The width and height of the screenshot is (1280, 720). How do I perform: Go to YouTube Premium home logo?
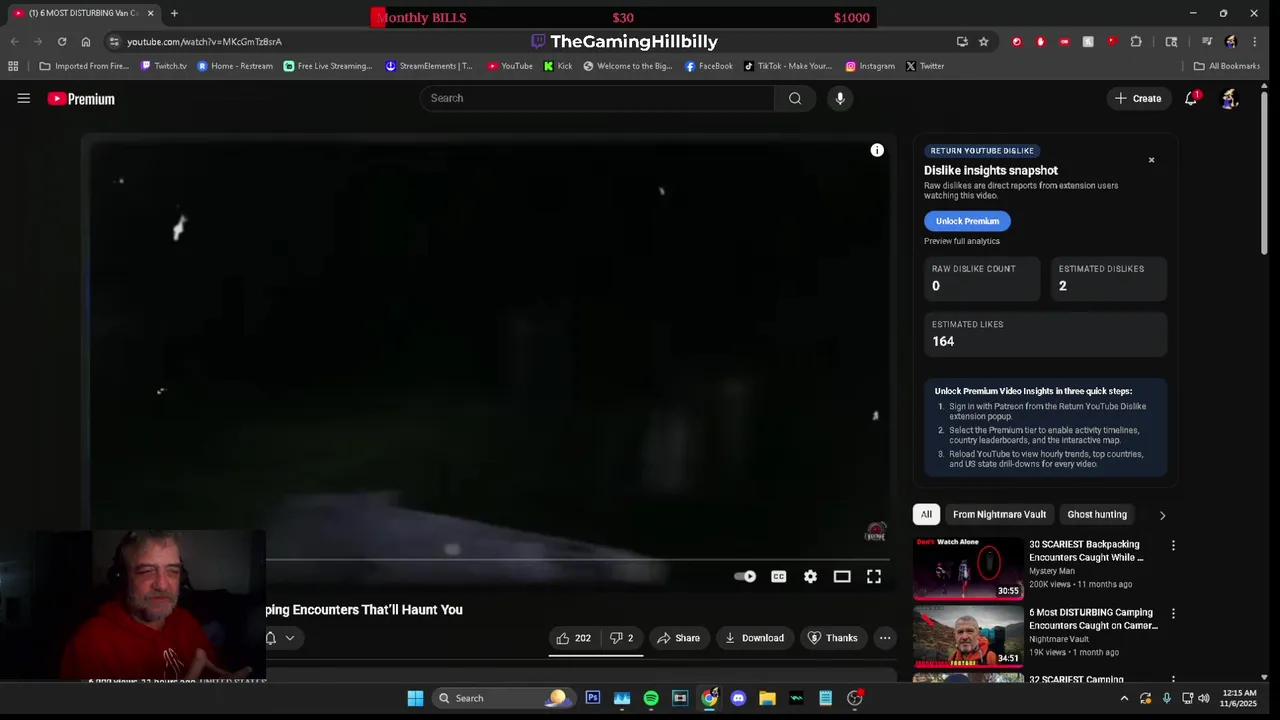81,98
